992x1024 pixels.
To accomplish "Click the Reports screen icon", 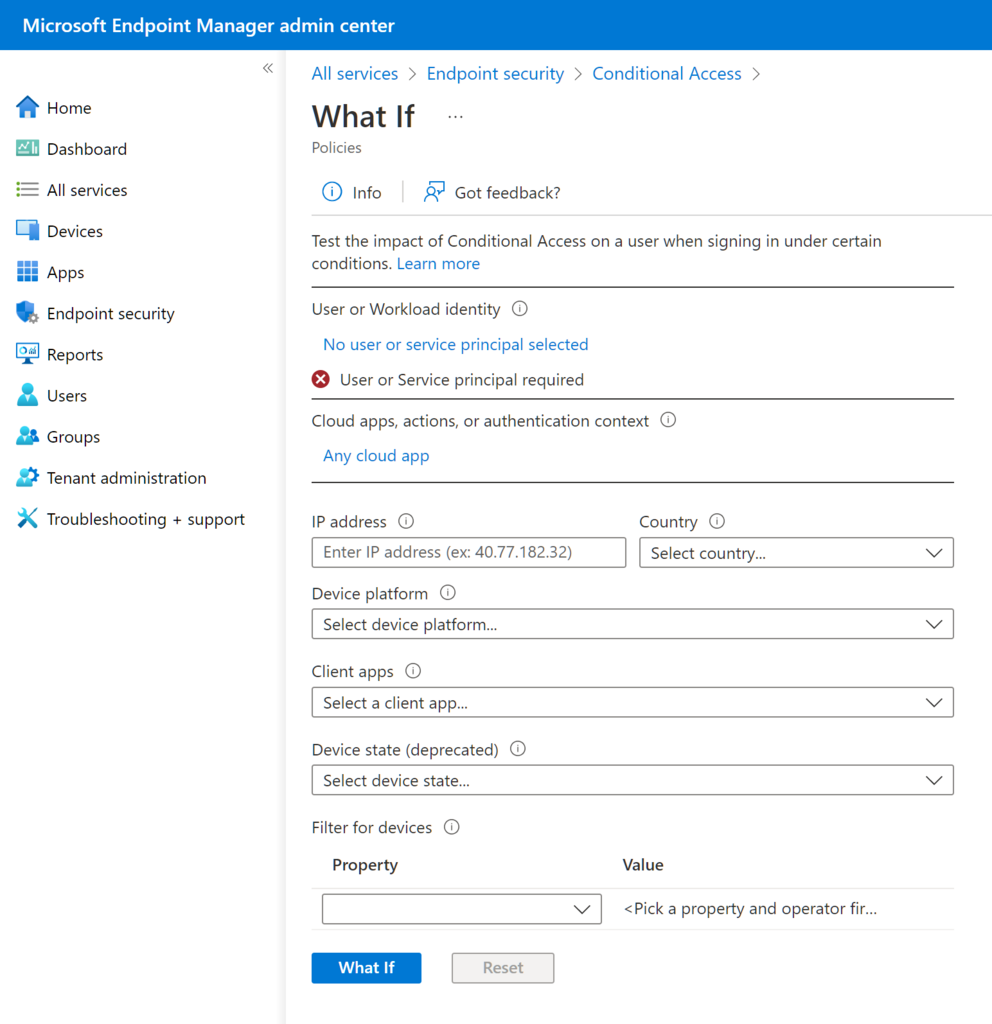I will pos(27,354).
